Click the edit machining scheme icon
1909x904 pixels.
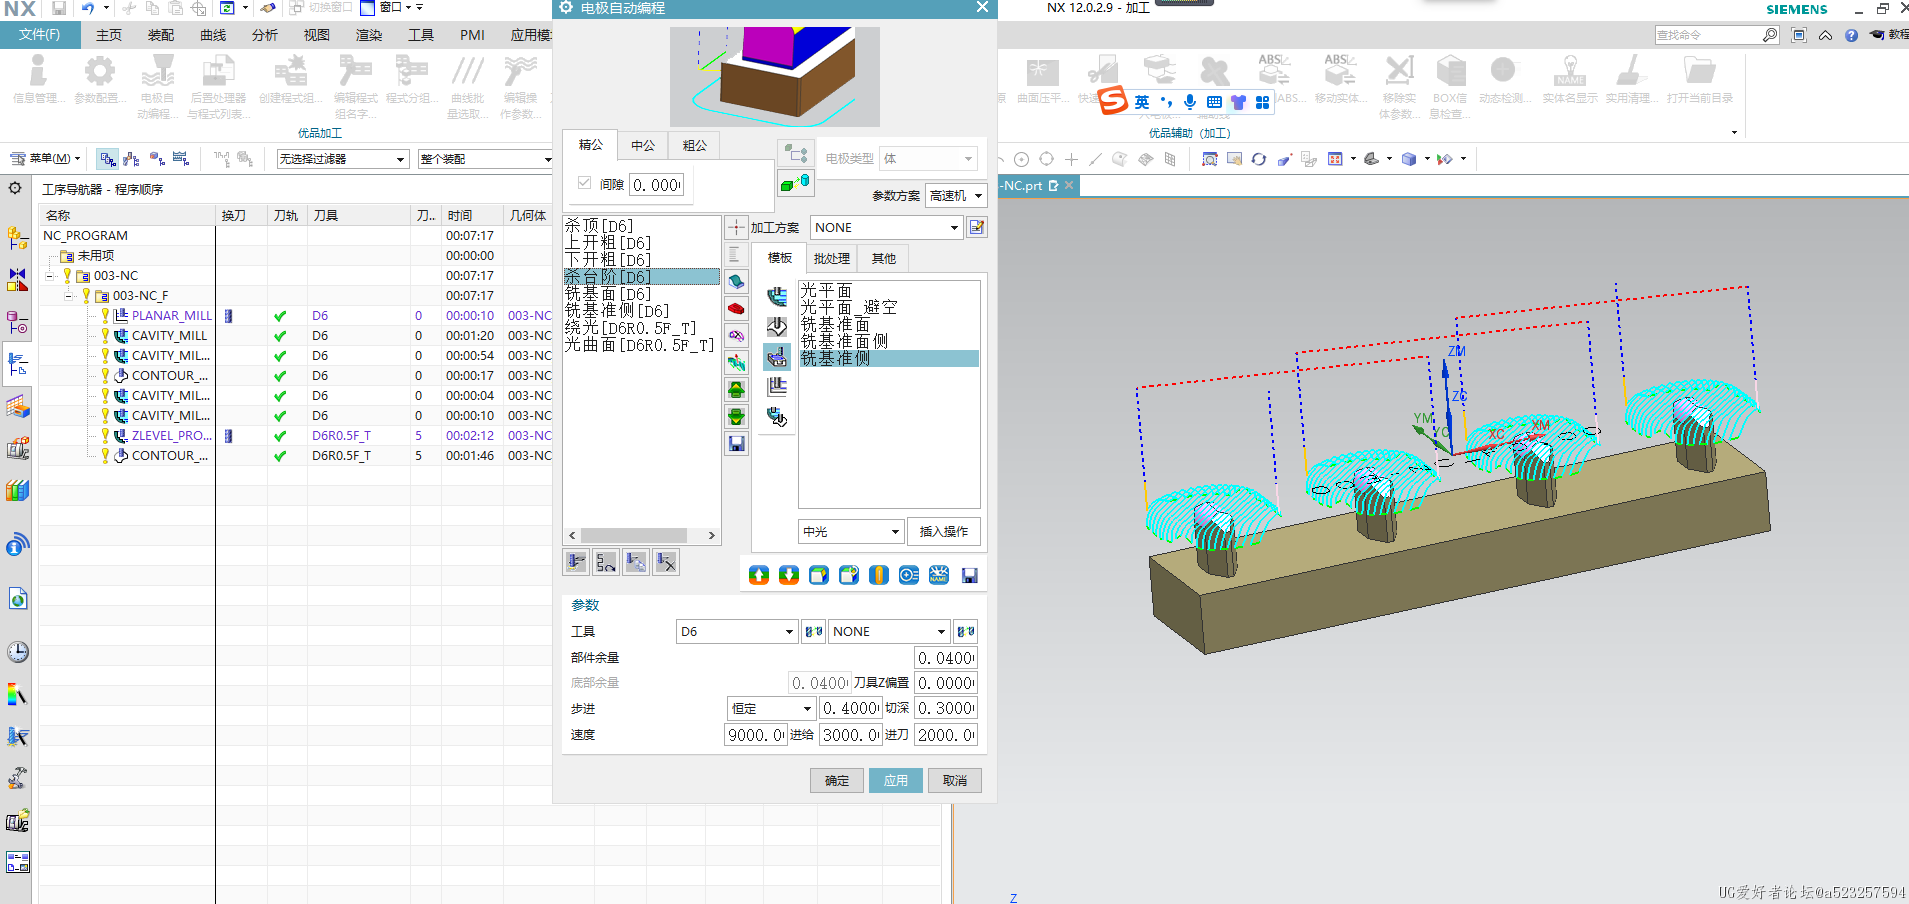[x=977, y=227]
